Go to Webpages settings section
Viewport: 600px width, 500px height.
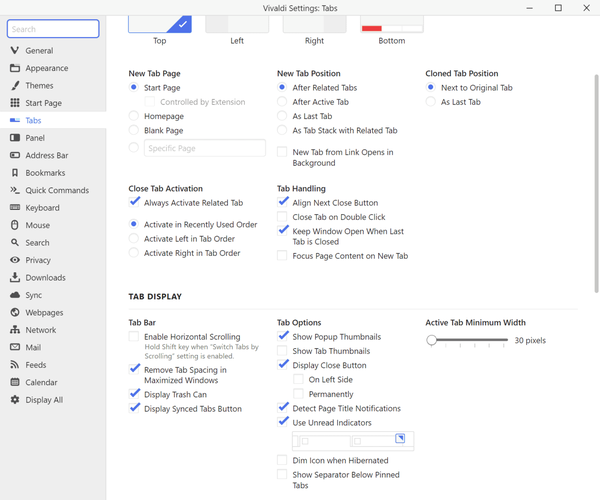click(x=45, y=312)
